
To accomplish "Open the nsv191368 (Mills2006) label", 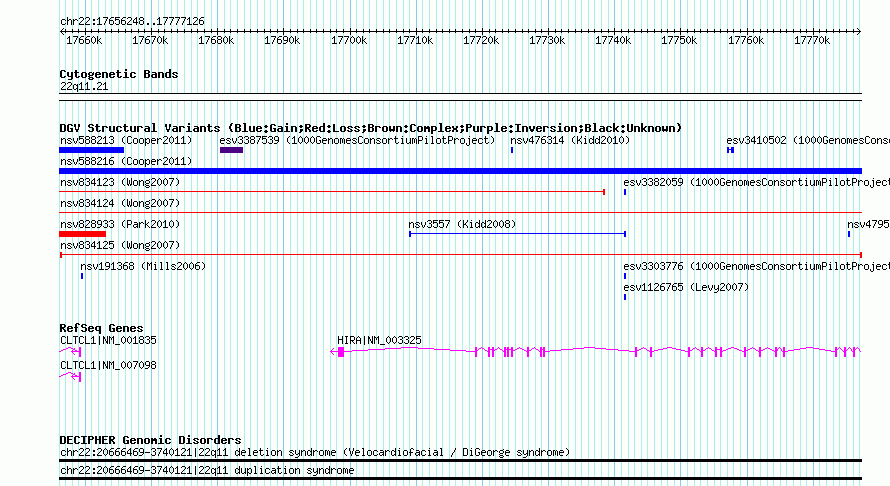I will coord(143,266).
